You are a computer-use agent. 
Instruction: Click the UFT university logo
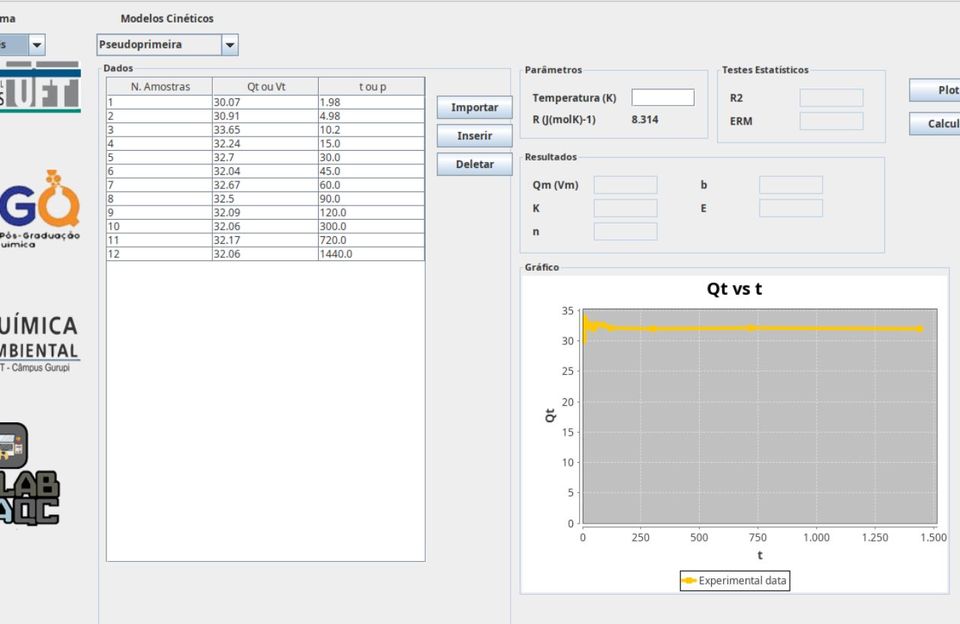[40, 86]
